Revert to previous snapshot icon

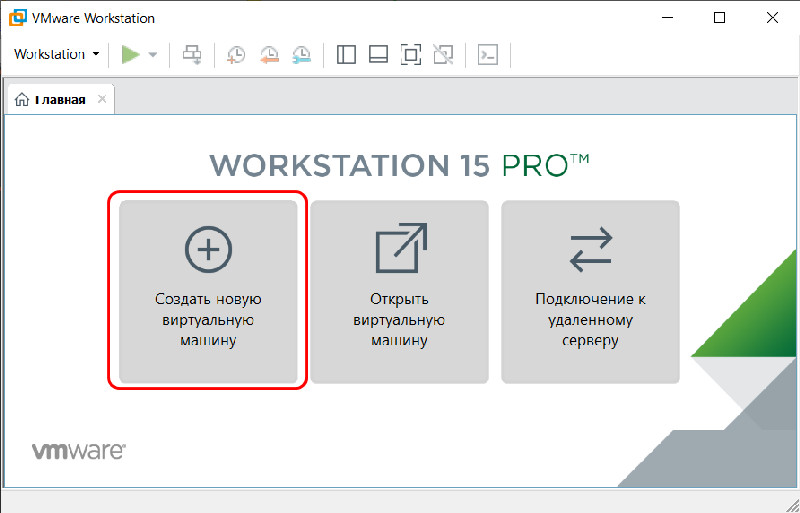tap(269, 55)
